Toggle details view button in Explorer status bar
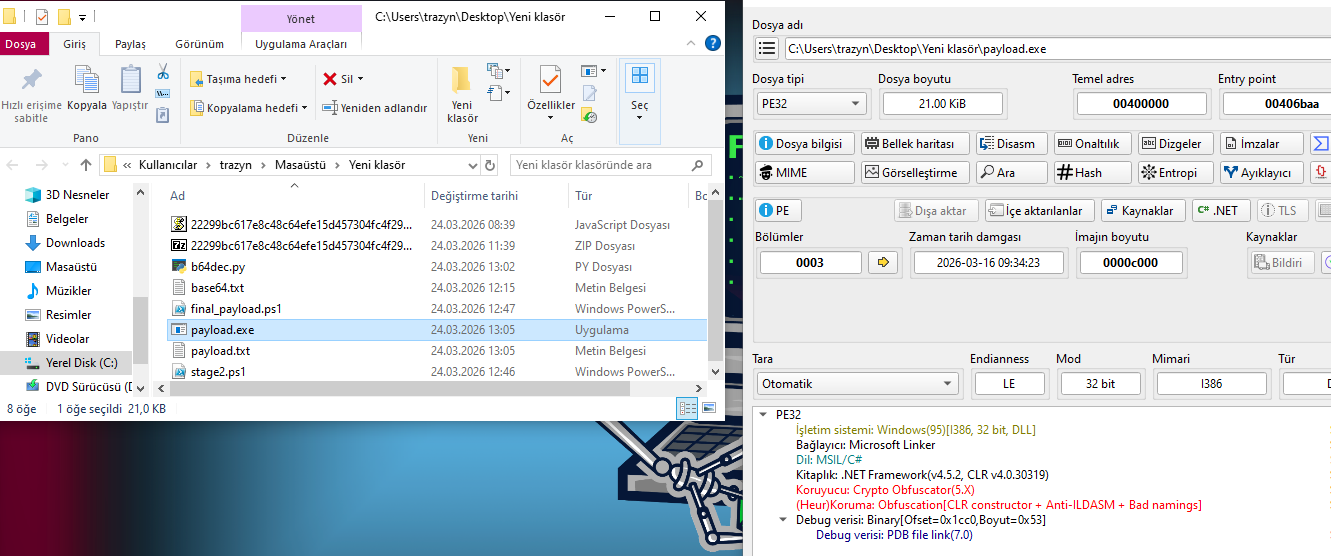Image resolution: width=1331 pixels, height=556 pixels. point(688,408)
